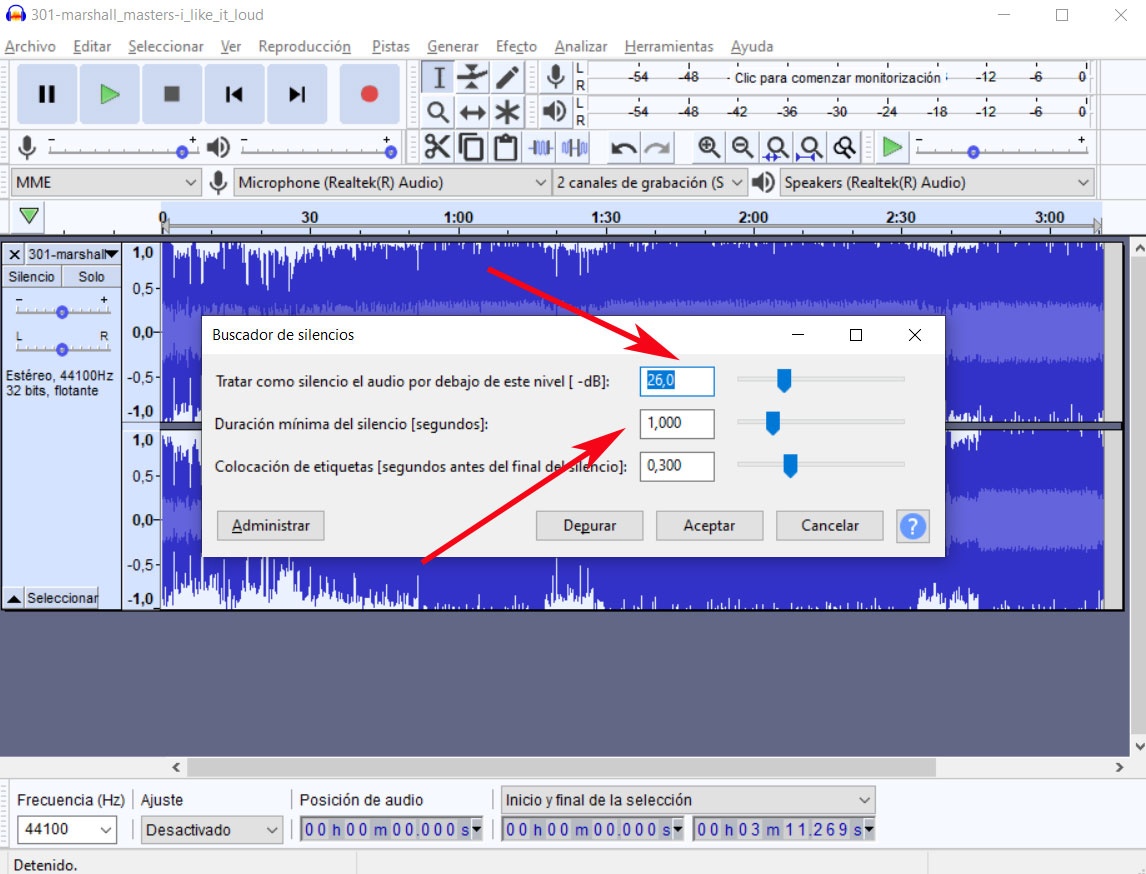
Task: Select the Selection (I-beam) tool
Action: pyautogui.click(x=439, y=77)
